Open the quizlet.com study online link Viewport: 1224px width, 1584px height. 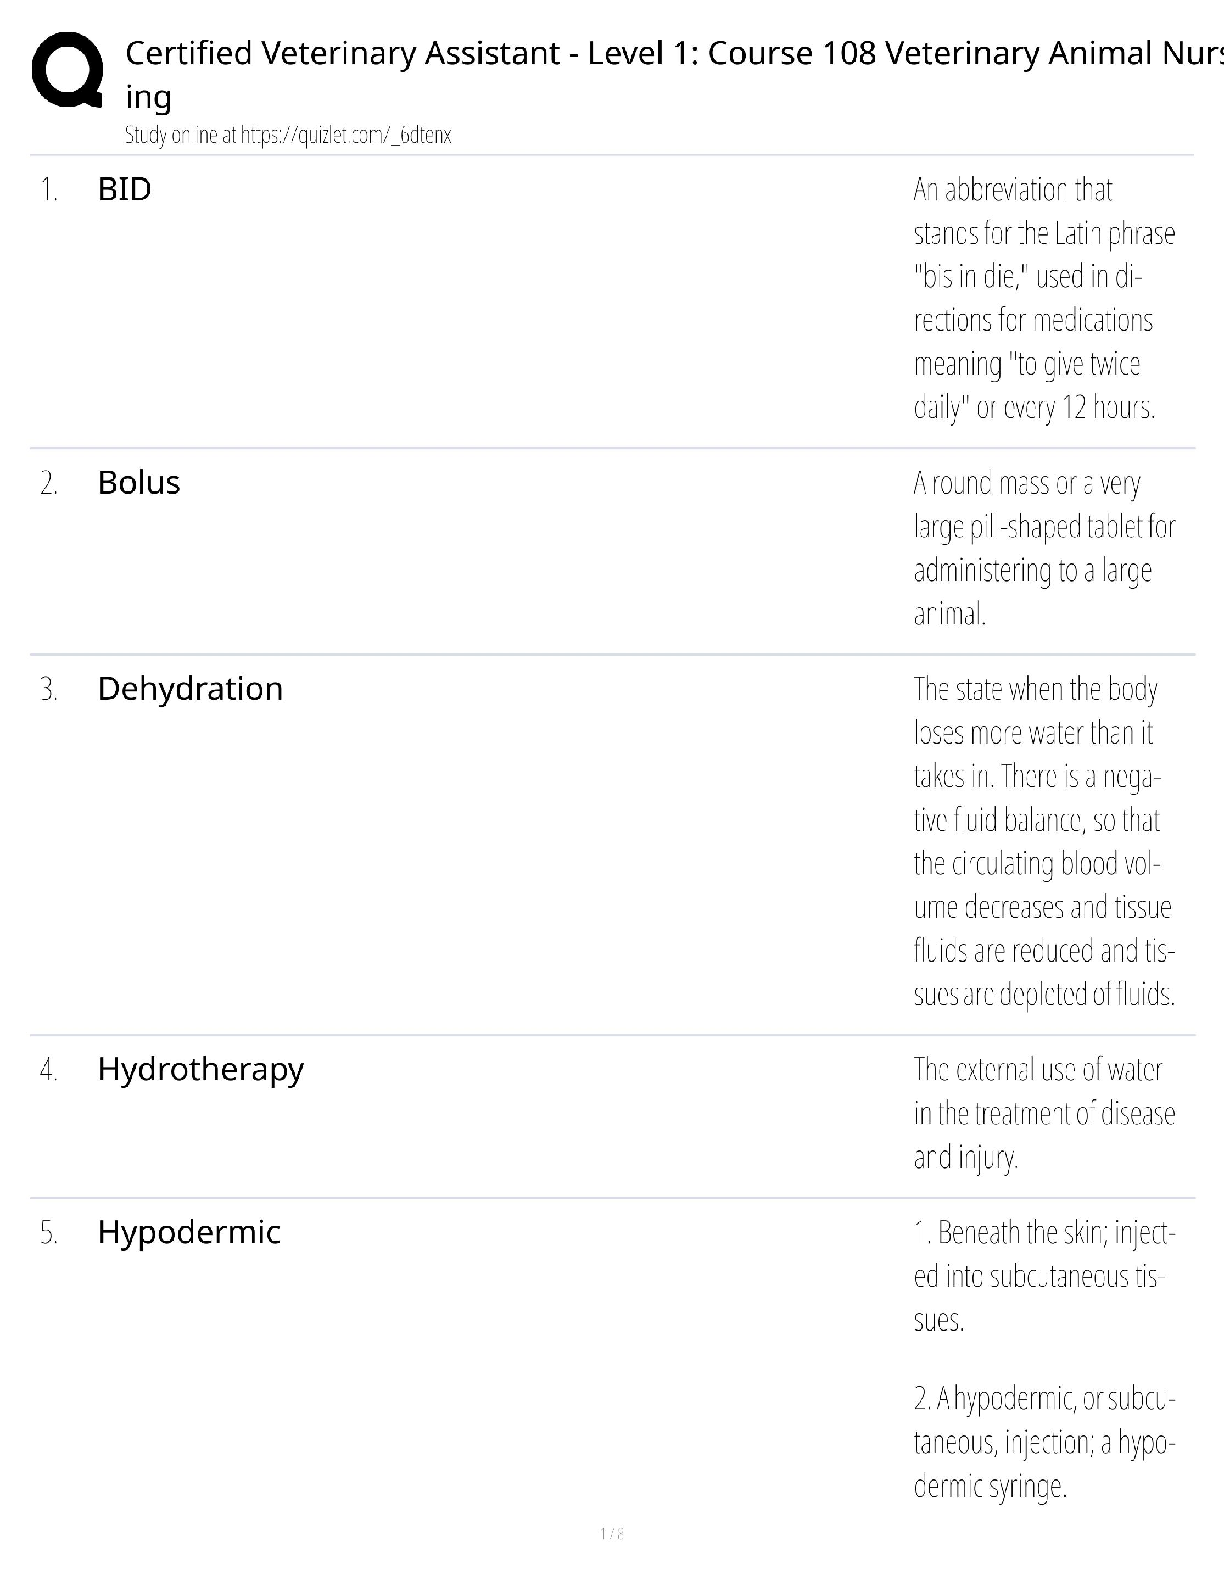(288, 136)
